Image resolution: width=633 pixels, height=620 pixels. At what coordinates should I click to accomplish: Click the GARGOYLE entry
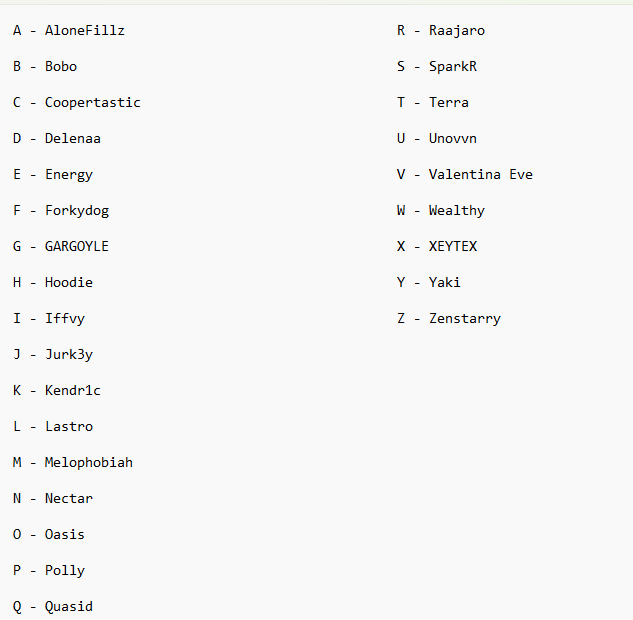77,246
